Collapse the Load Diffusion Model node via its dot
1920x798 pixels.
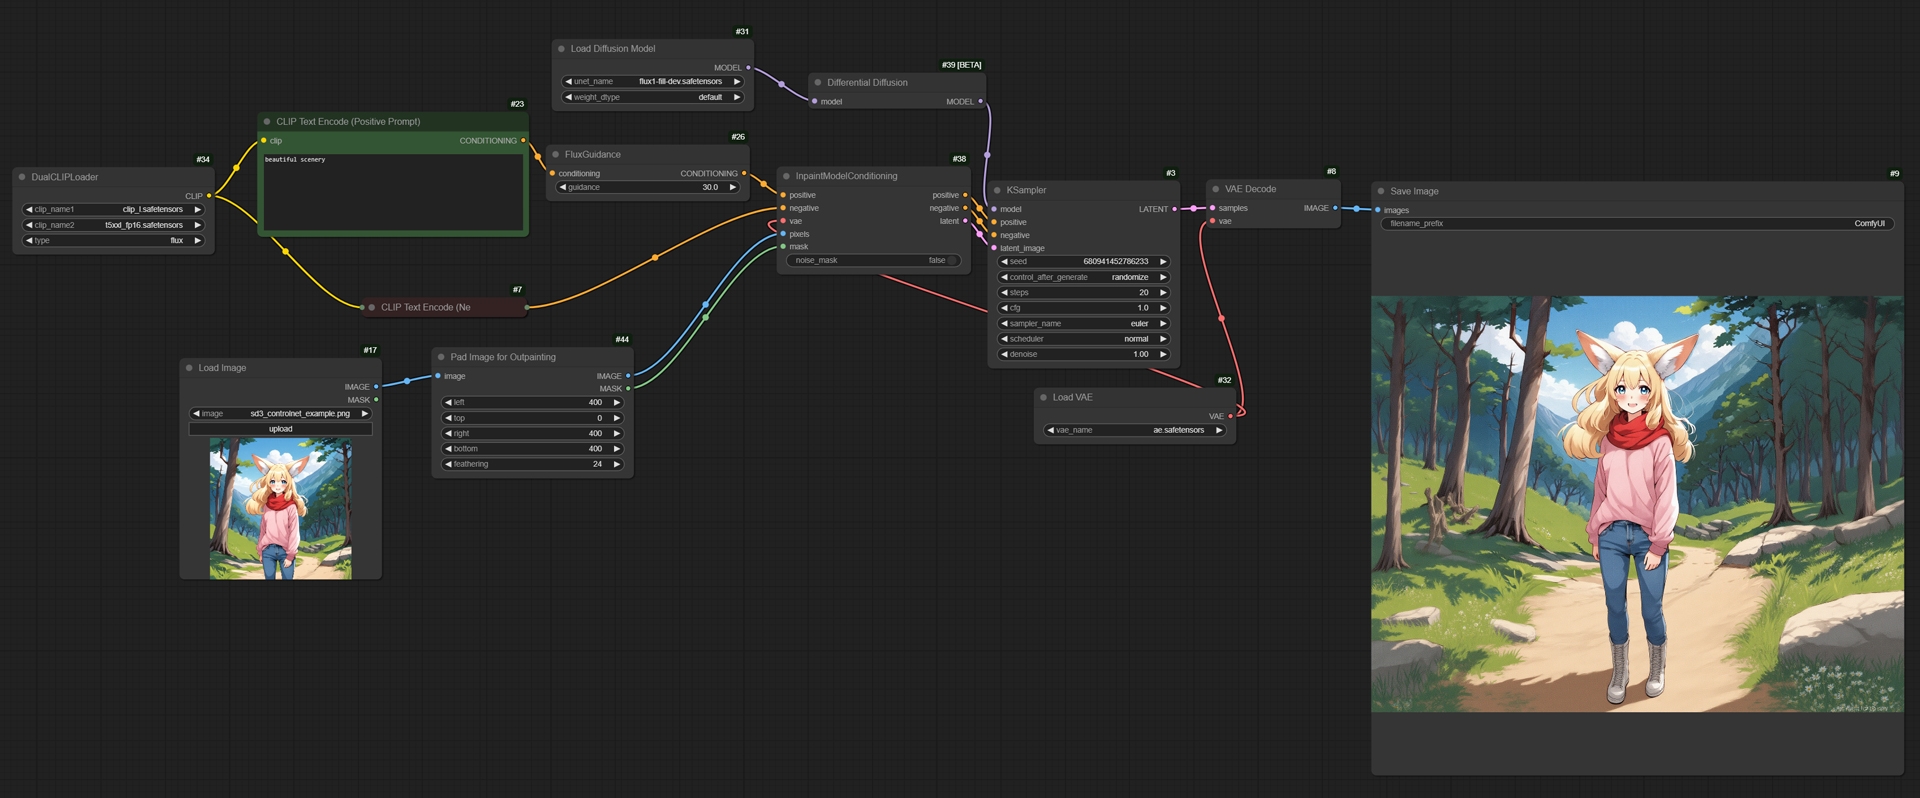click(x=561, y=49)
